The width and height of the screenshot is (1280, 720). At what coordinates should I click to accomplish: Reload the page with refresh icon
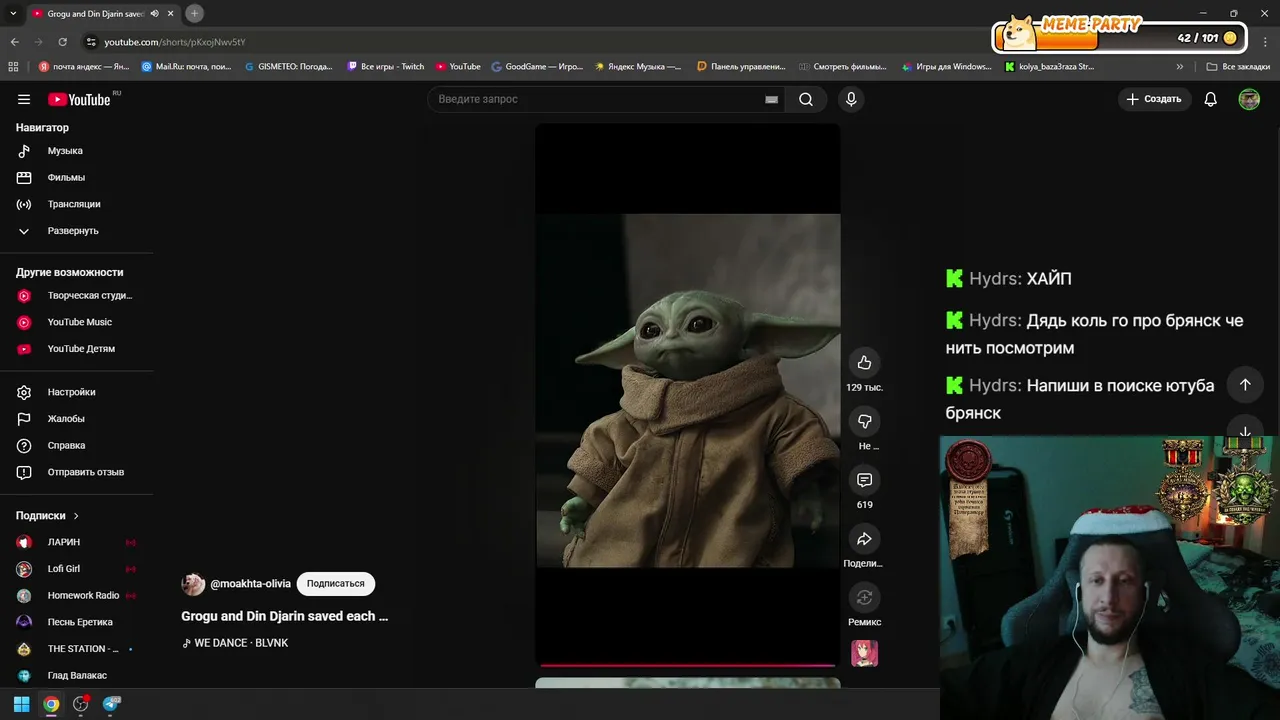pyautogui.click(x=62, y=42)
